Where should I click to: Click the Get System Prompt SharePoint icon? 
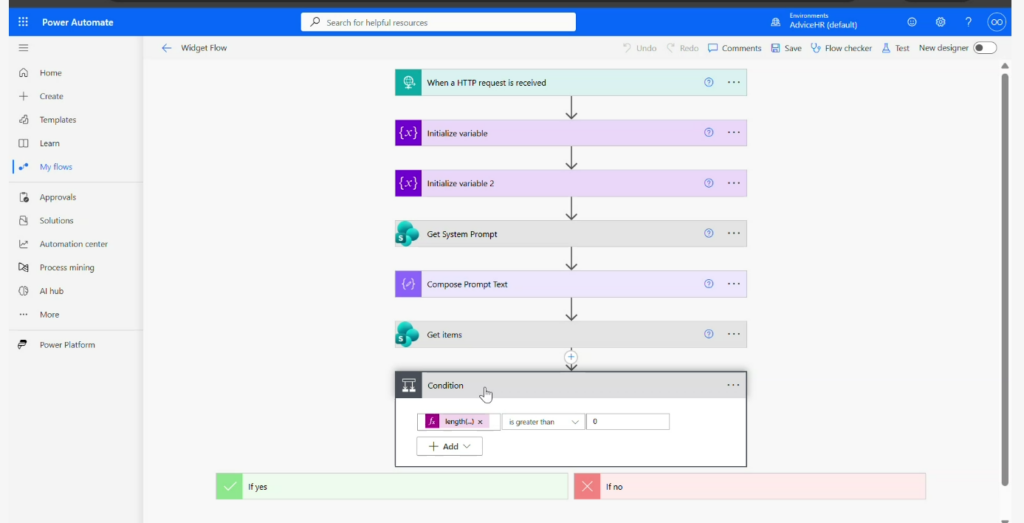click(x=408, y=234)
